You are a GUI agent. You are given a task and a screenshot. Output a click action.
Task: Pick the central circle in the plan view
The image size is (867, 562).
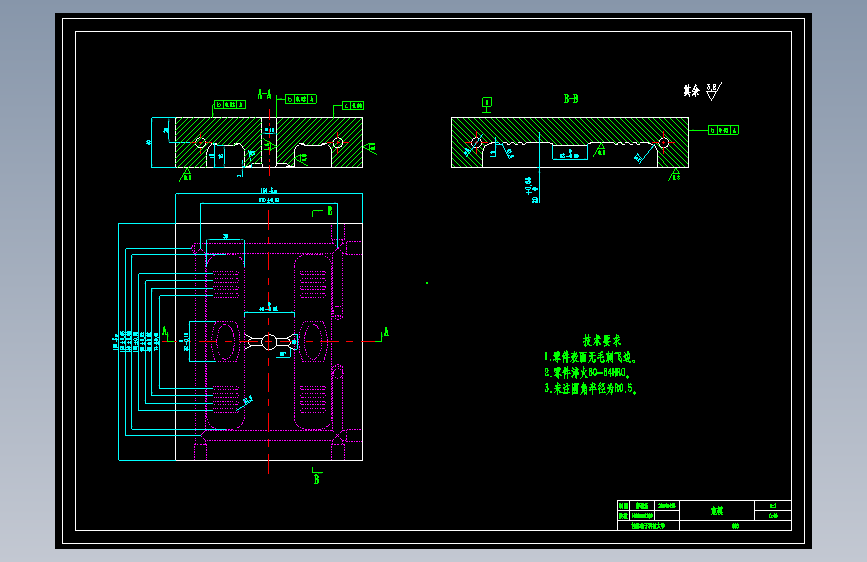pyautogui.click(x=269, y=342)
